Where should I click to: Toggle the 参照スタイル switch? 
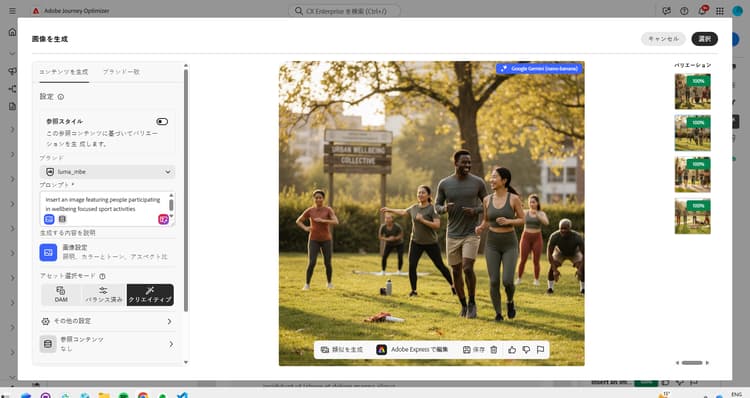tap(162, 122)
